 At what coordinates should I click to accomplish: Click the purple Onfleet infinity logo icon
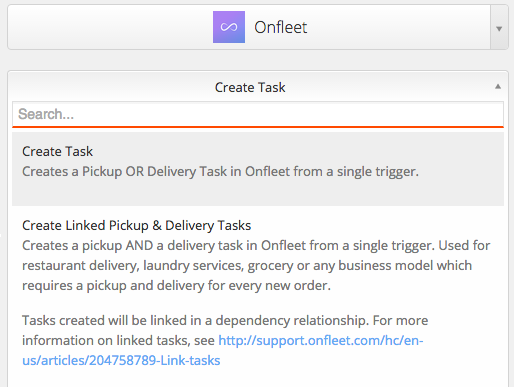click(x=229, y=27)
